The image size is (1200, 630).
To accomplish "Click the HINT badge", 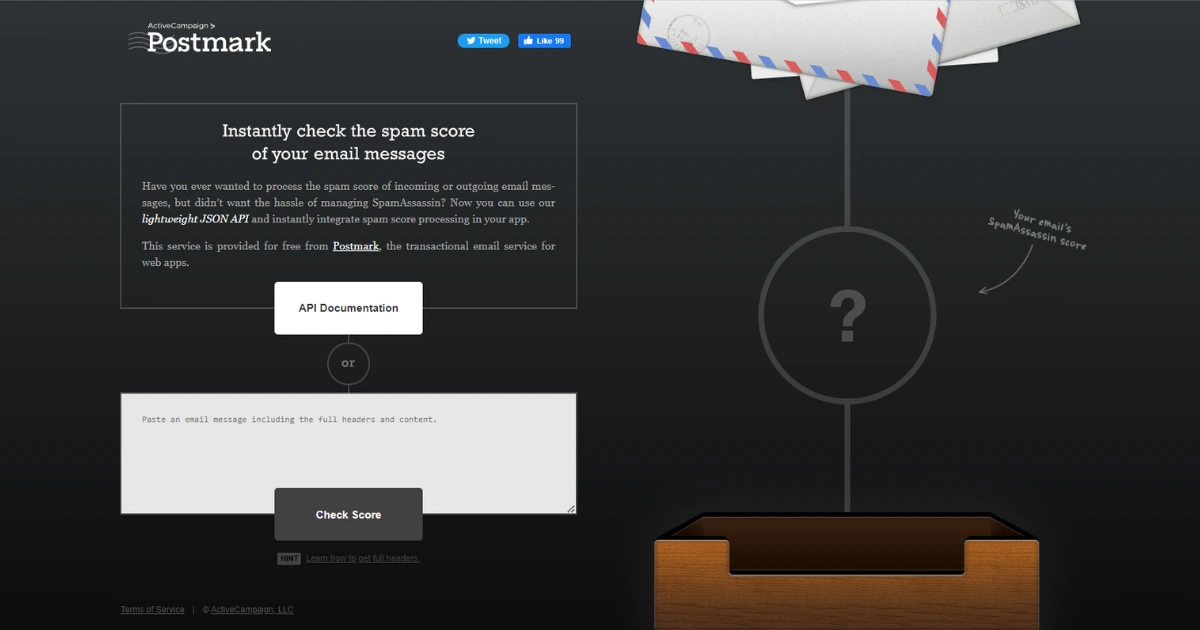I will tap(289, 558).
